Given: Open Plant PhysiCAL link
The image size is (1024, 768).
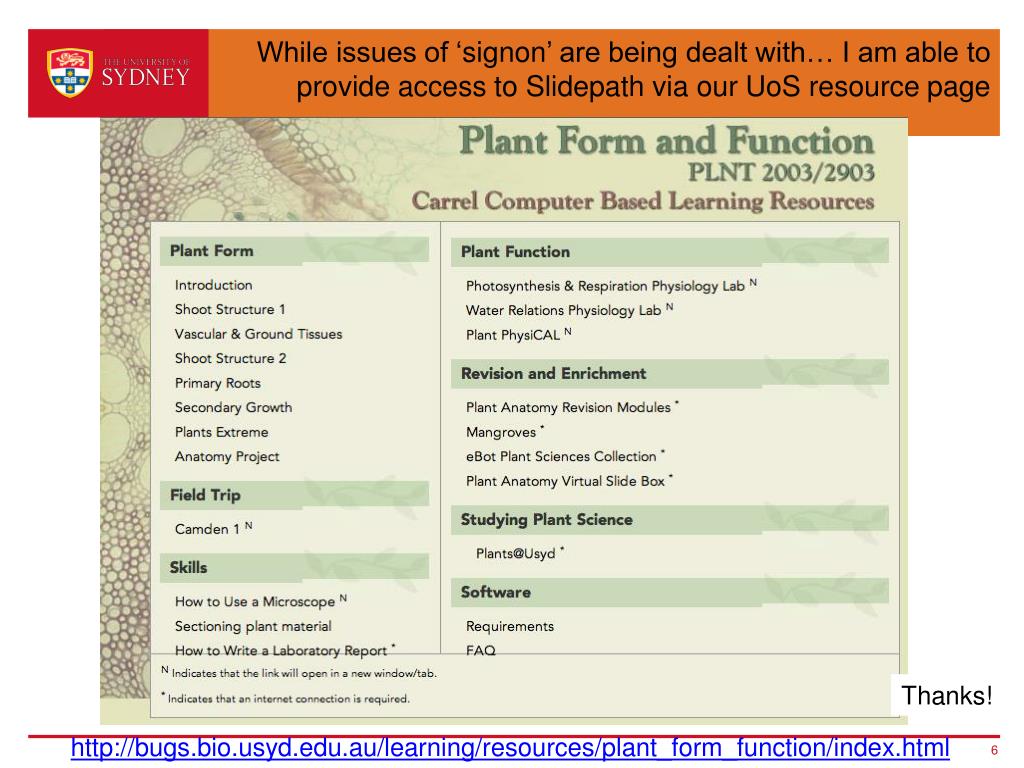Looking at the screenshot, I should click(x=519, y=334).
